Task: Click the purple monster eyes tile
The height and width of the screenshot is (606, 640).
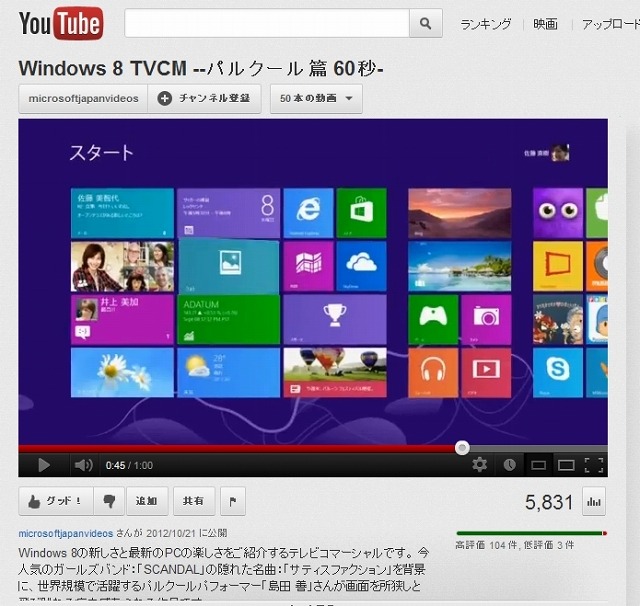Action: pos(558,213)
